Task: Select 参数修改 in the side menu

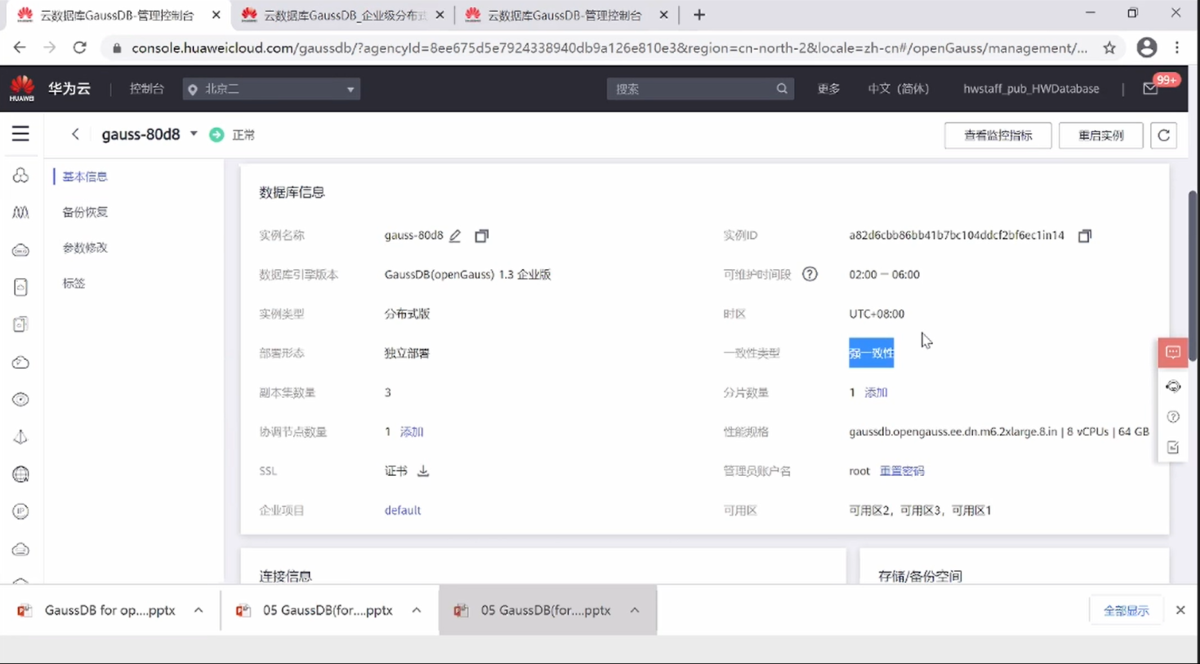Action: (85, 248)
